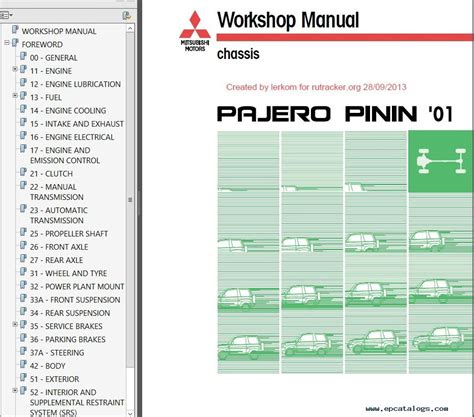The width and height of the screenshot is (474, 417).
Task: Collapse the FOREWORD bookmark tree
Action: 6,43
